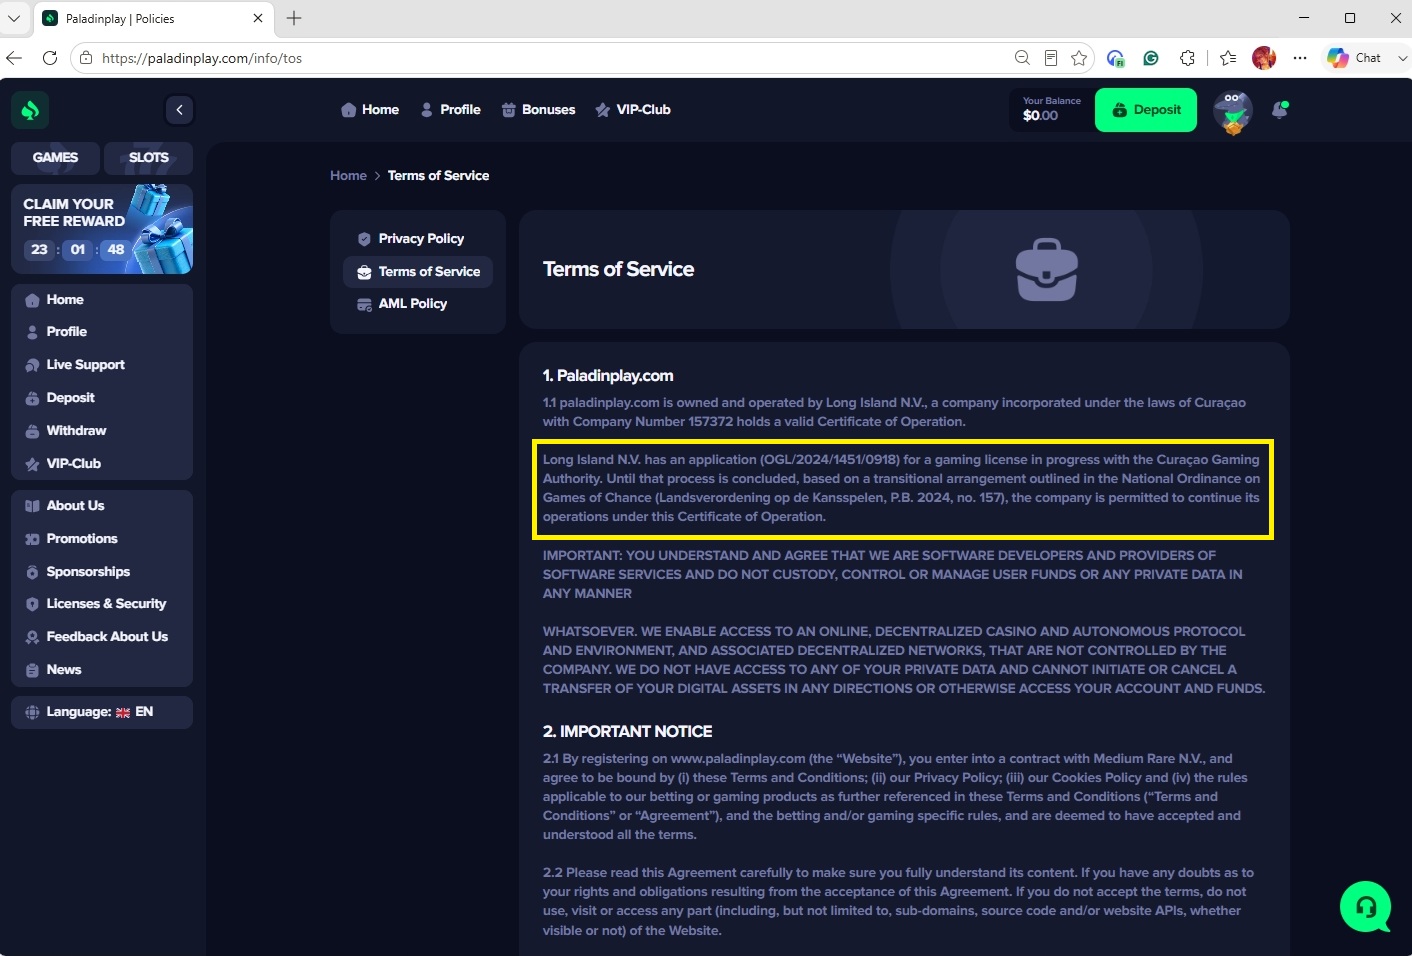This screenshot has width=1412, height=956.
Task: Select Terms of Service in the policies menu
Action: pyautogui.click(x=418, y=272)
